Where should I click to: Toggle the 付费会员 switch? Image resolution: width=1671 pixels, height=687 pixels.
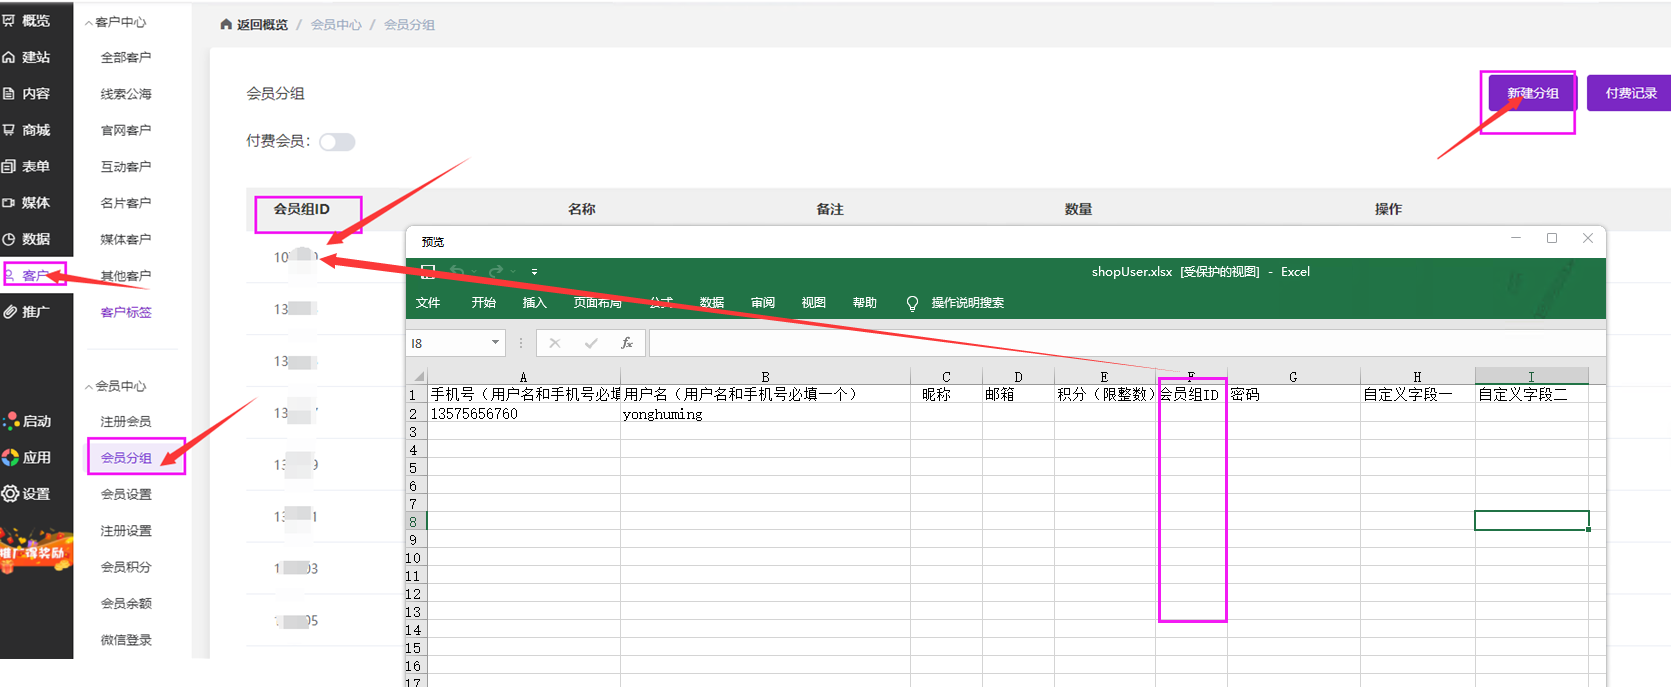337,142
